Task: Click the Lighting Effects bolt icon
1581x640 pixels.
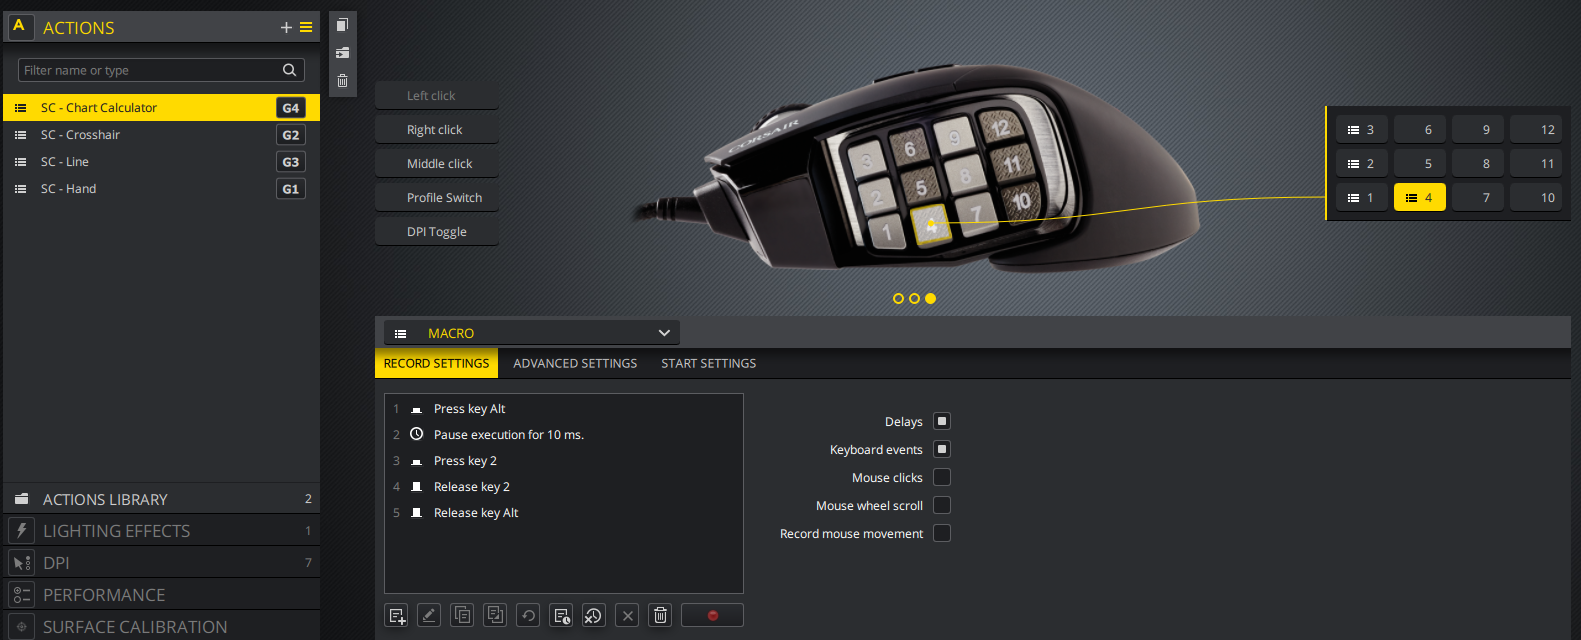Action: pos(21,531)
